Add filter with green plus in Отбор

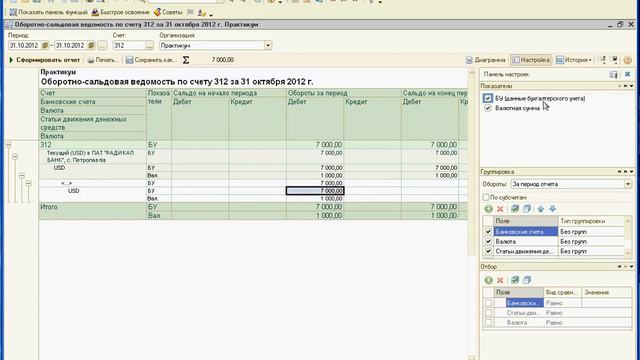[x=489, y=280]
